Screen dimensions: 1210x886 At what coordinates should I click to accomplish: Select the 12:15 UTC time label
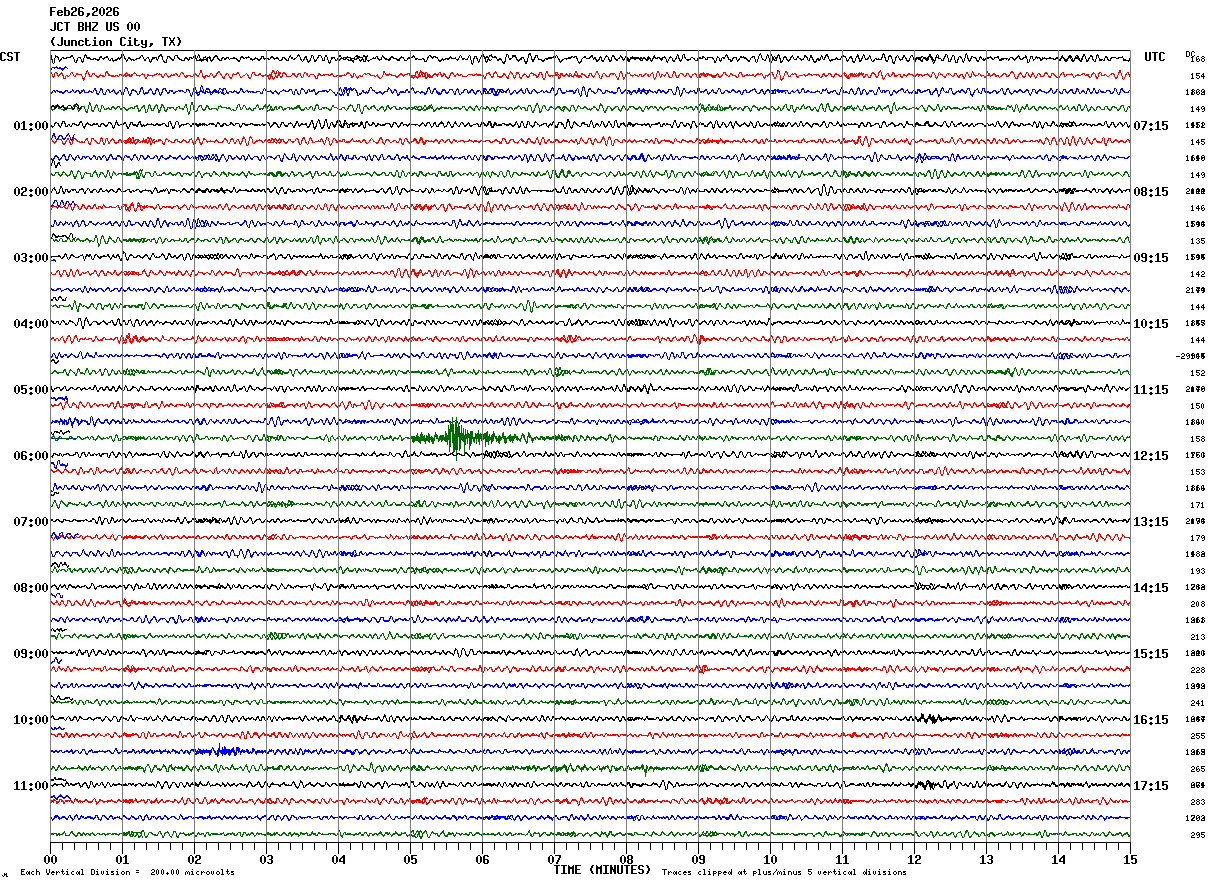1151,456
